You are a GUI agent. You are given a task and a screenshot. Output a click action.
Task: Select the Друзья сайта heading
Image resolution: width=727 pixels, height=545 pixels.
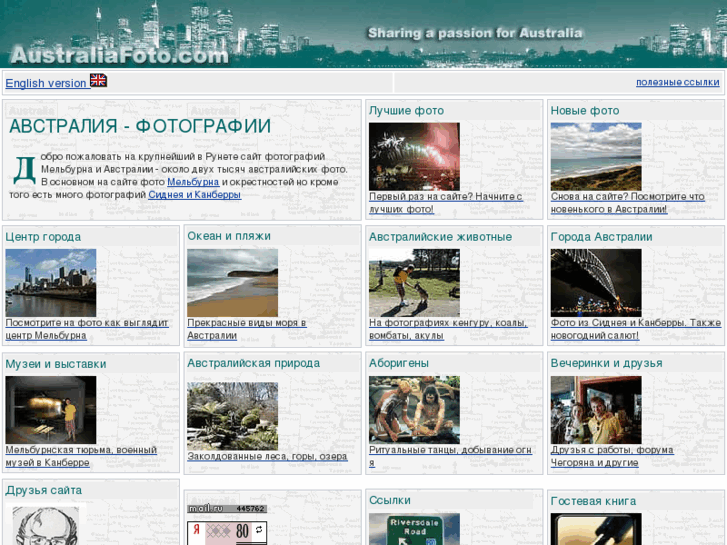pyautogui.click(x=44, y=490)
